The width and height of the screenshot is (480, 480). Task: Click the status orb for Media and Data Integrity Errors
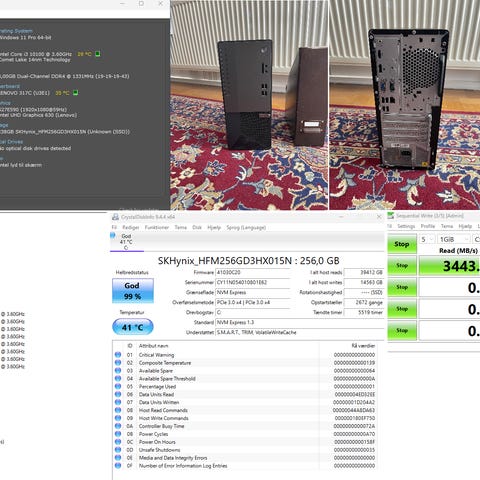pos(118,458)
